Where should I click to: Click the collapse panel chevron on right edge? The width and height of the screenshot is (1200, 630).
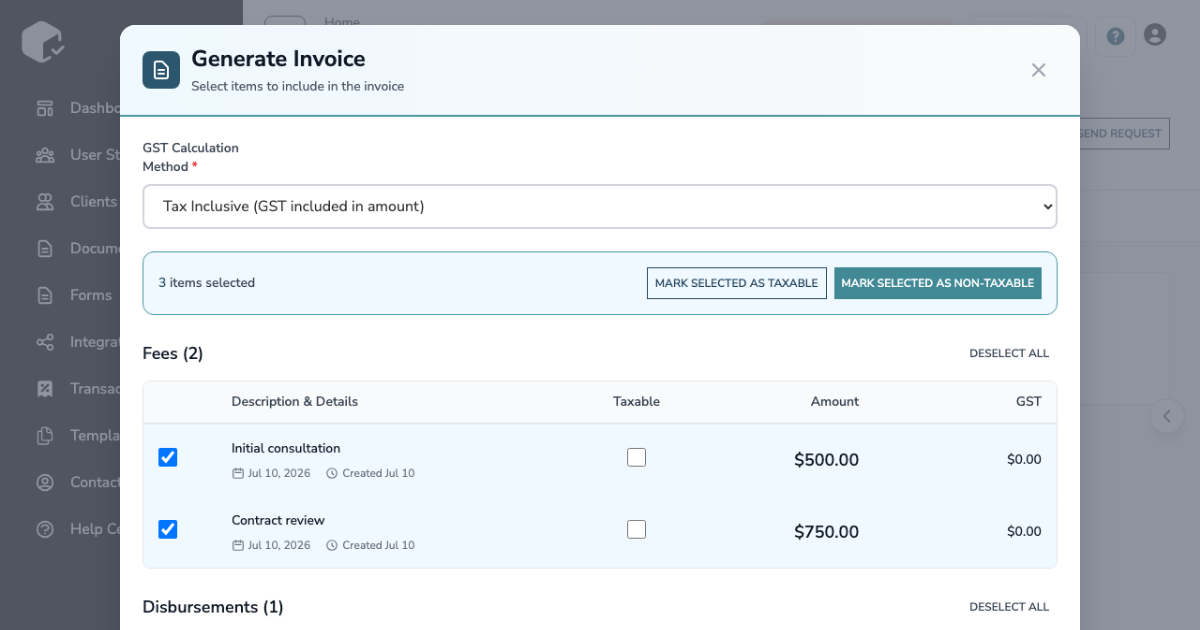click(x=1167, y=416)
